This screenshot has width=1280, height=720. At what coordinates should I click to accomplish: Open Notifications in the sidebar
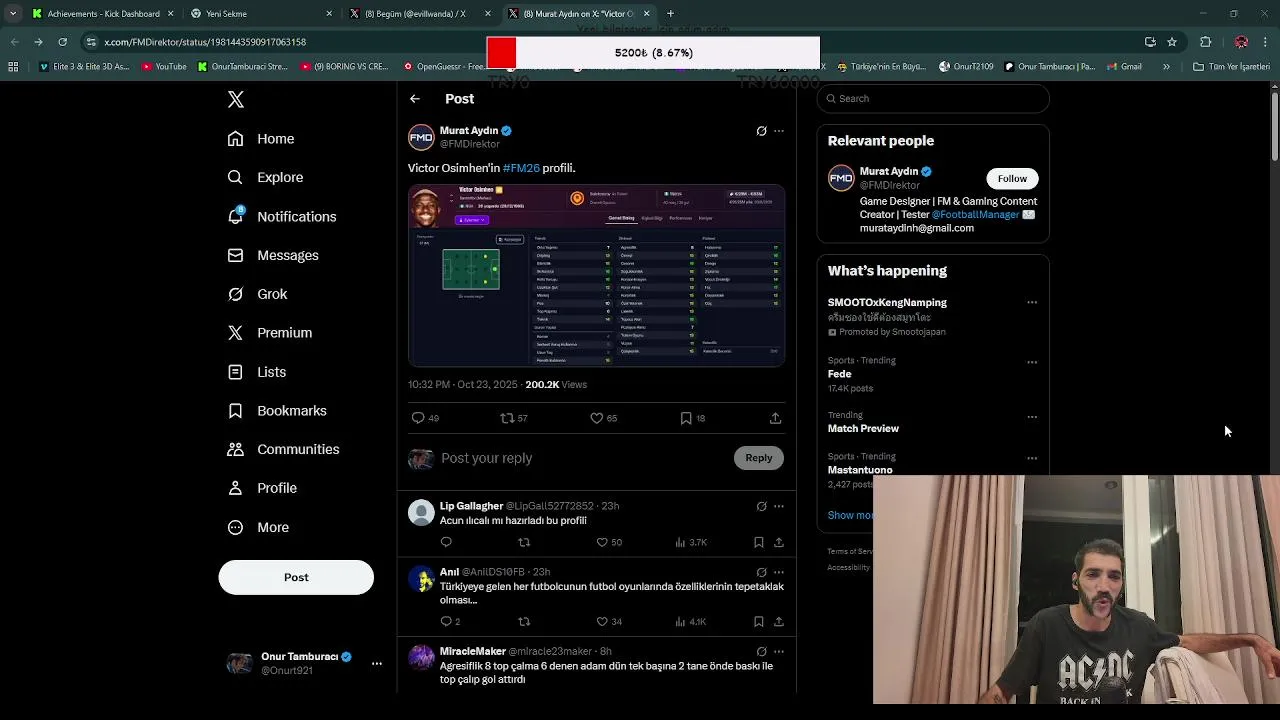coord(282,216)
